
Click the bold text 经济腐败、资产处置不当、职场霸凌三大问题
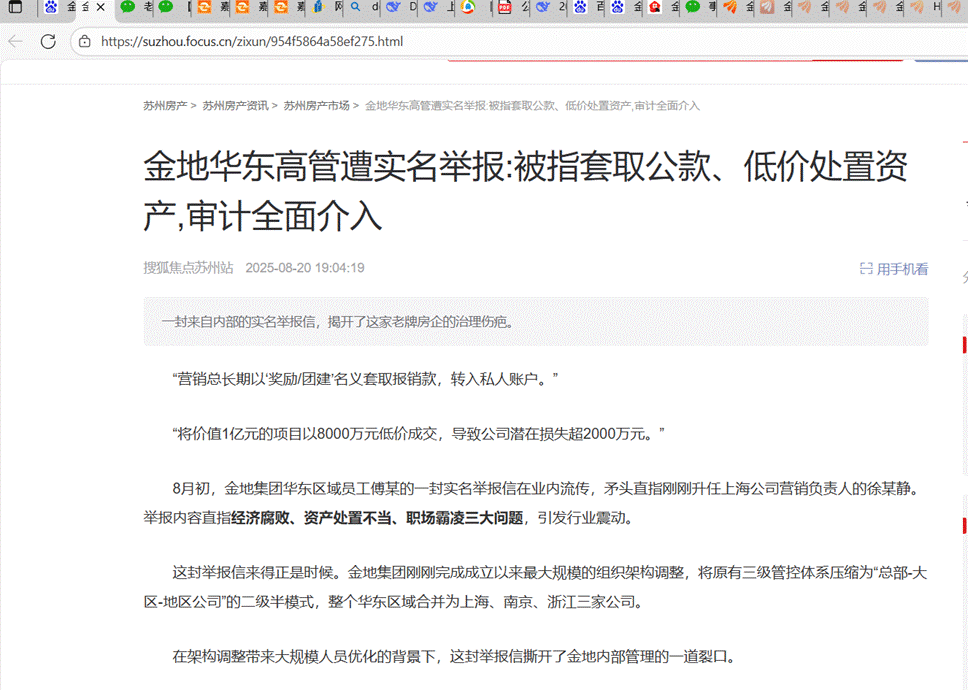pos(377,518)
